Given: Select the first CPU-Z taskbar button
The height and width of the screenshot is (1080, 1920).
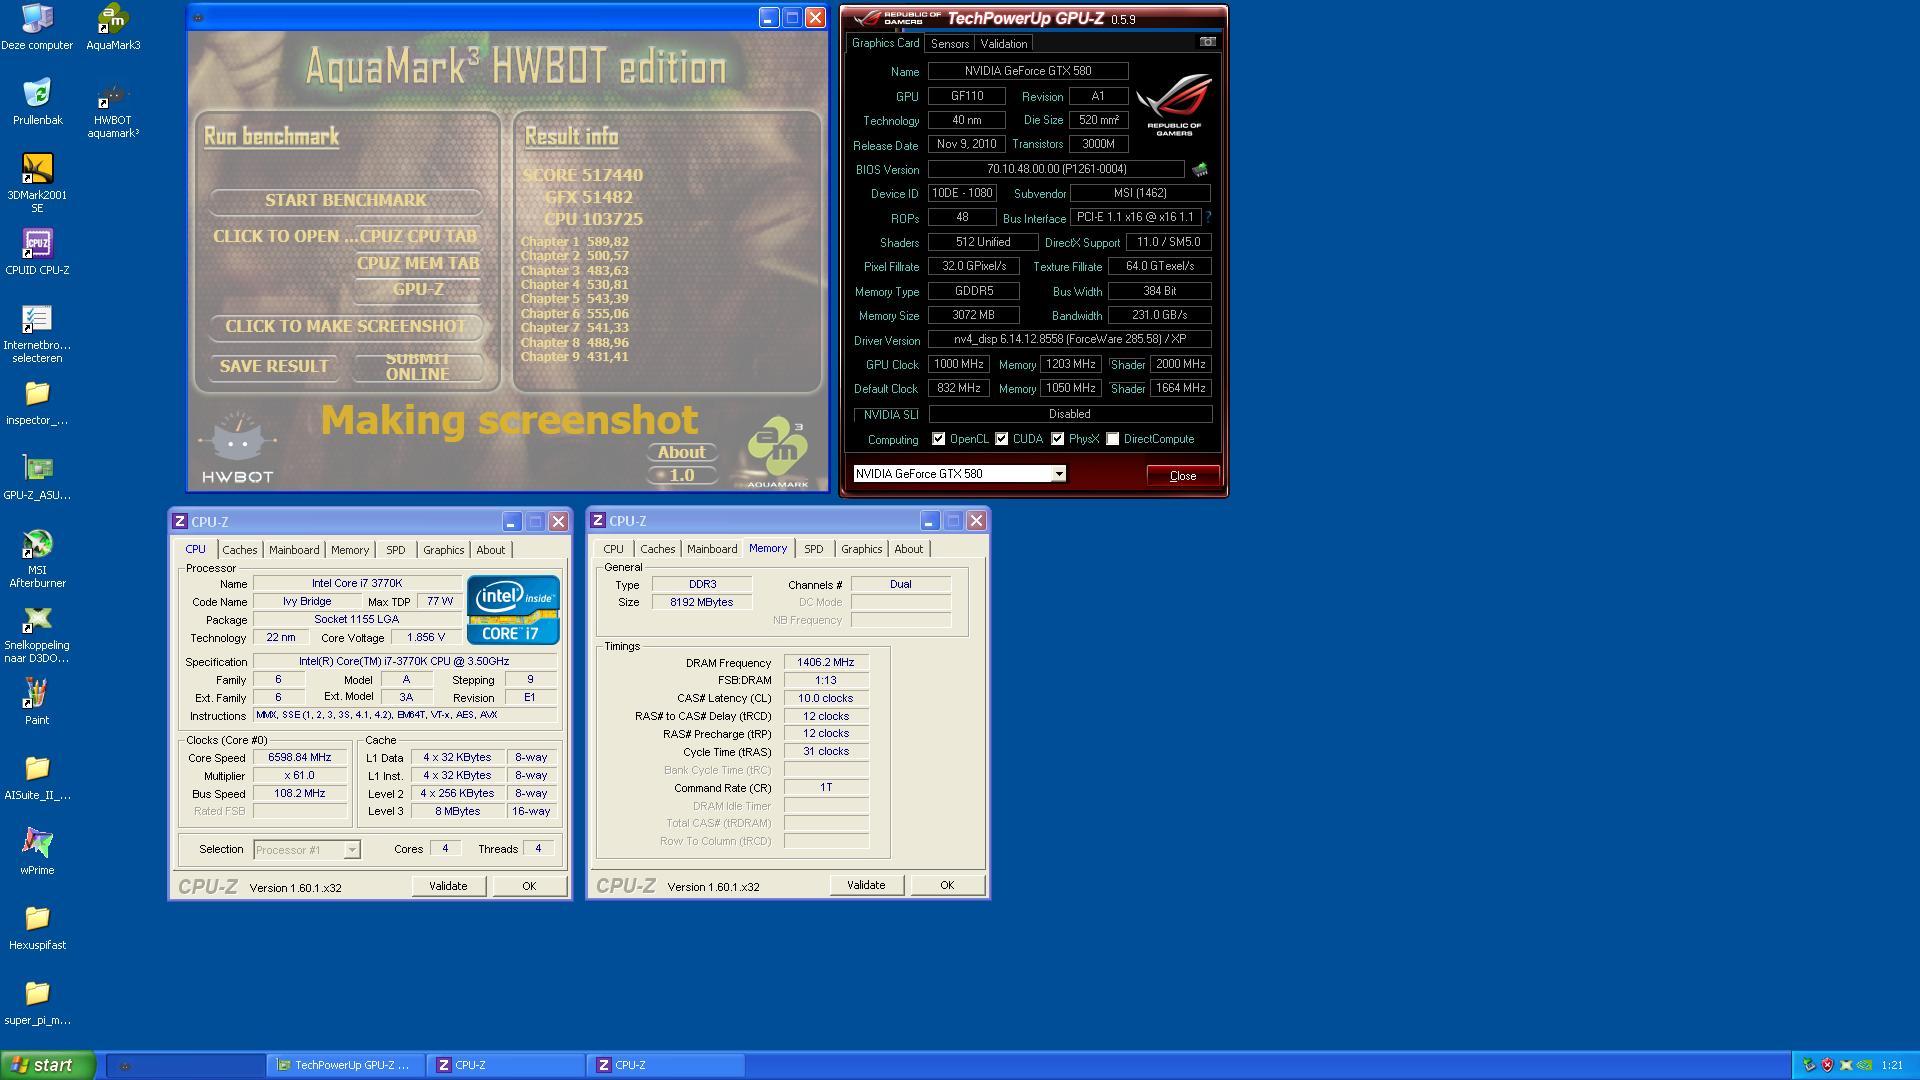Looking at the screenshot, I should point(506,1065).
